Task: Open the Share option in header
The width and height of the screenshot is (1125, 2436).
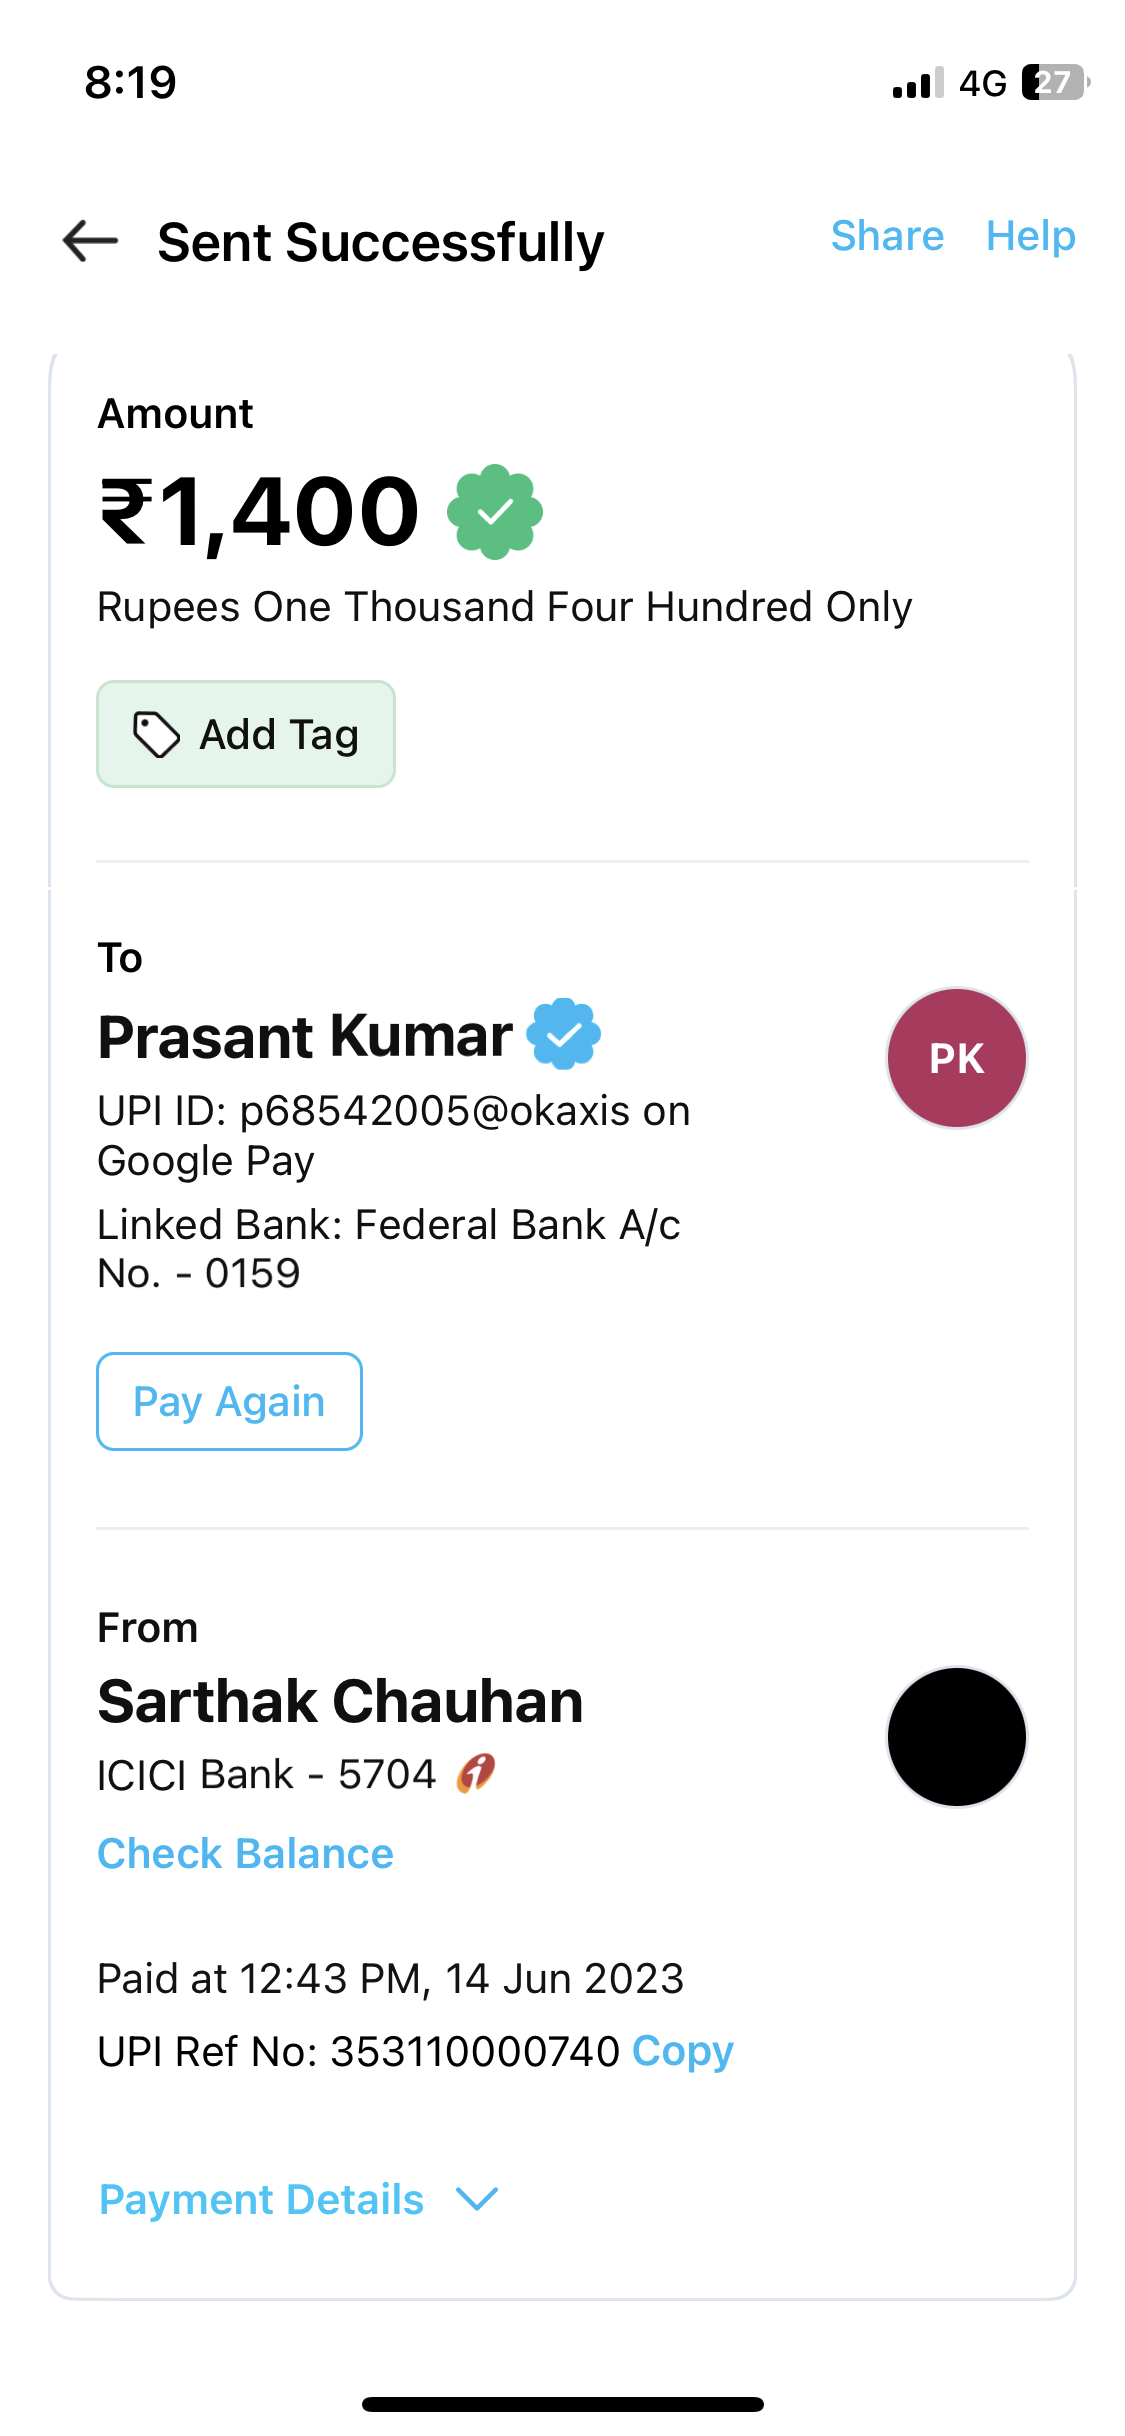Action: (887, 237)
